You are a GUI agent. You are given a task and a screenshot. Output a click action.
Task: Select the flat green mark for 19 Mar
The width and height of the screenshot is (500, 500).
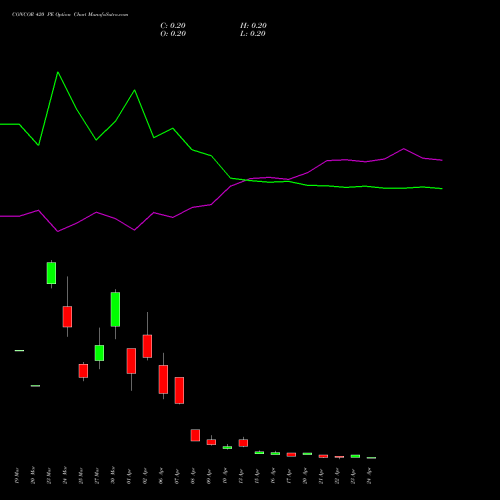pyautogui.click(x=19, y=350)
